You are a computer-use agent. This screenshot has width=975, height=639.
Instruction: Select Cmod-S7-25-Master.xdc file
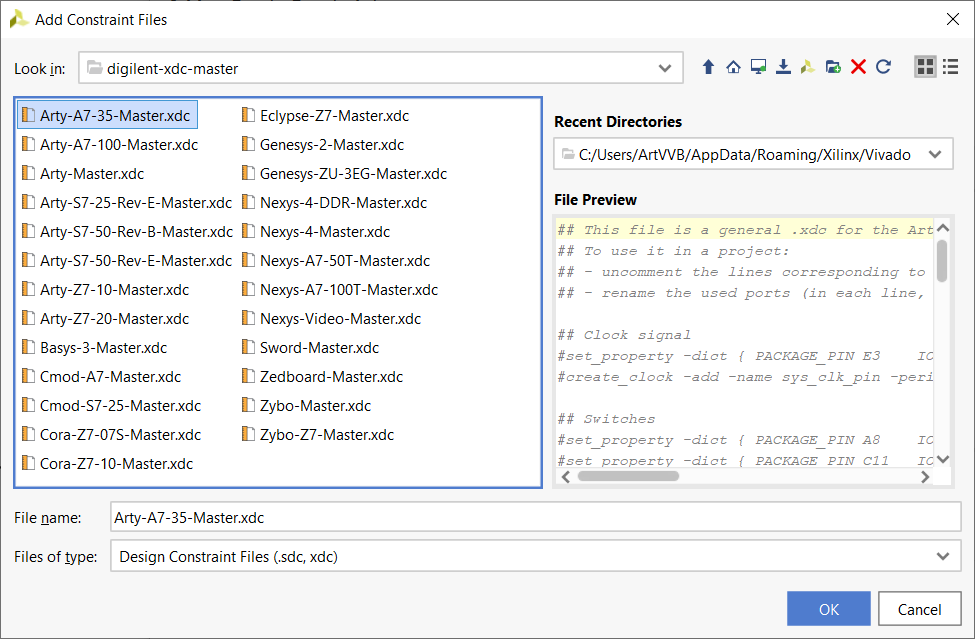coord(111,406)
